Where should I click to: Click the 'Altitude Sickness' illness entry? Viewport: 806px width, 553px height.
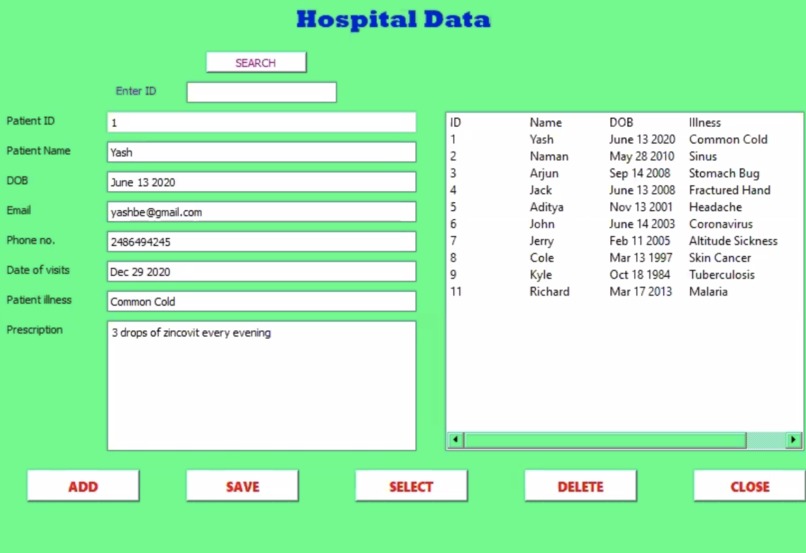coord(734,241)
